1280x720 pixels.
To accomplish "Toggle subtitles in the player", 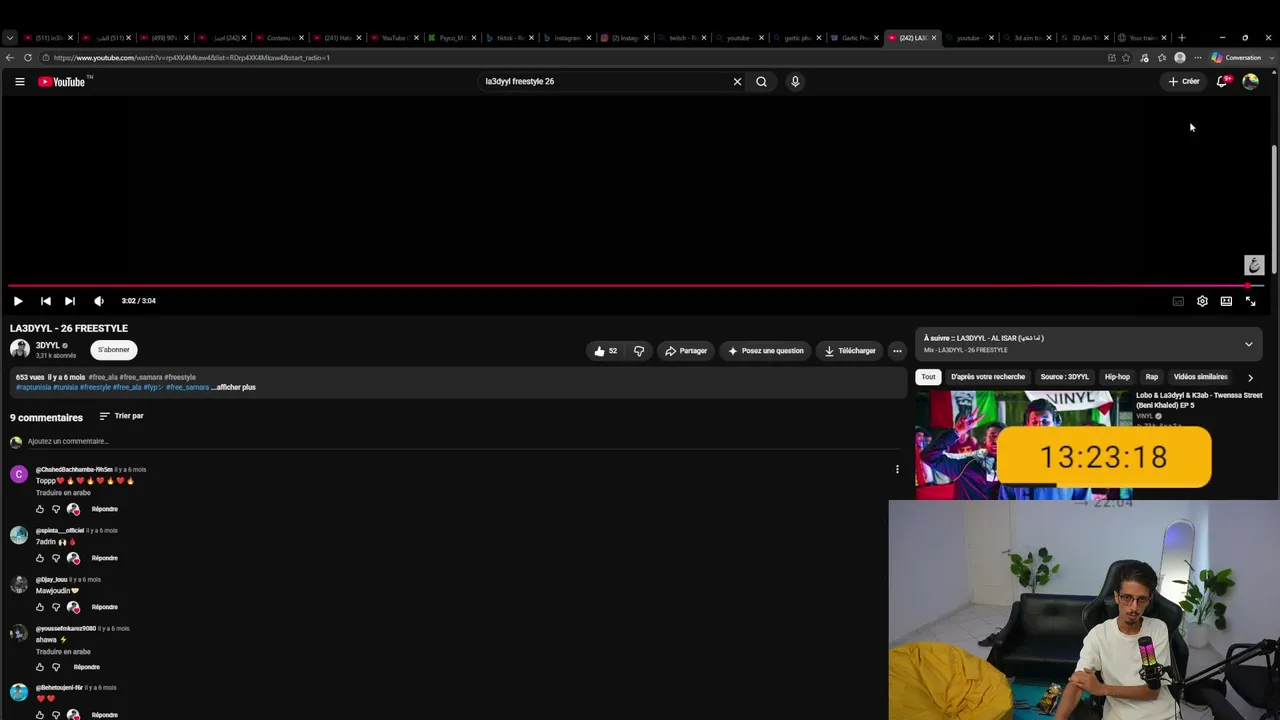I will coord(1178,301).
